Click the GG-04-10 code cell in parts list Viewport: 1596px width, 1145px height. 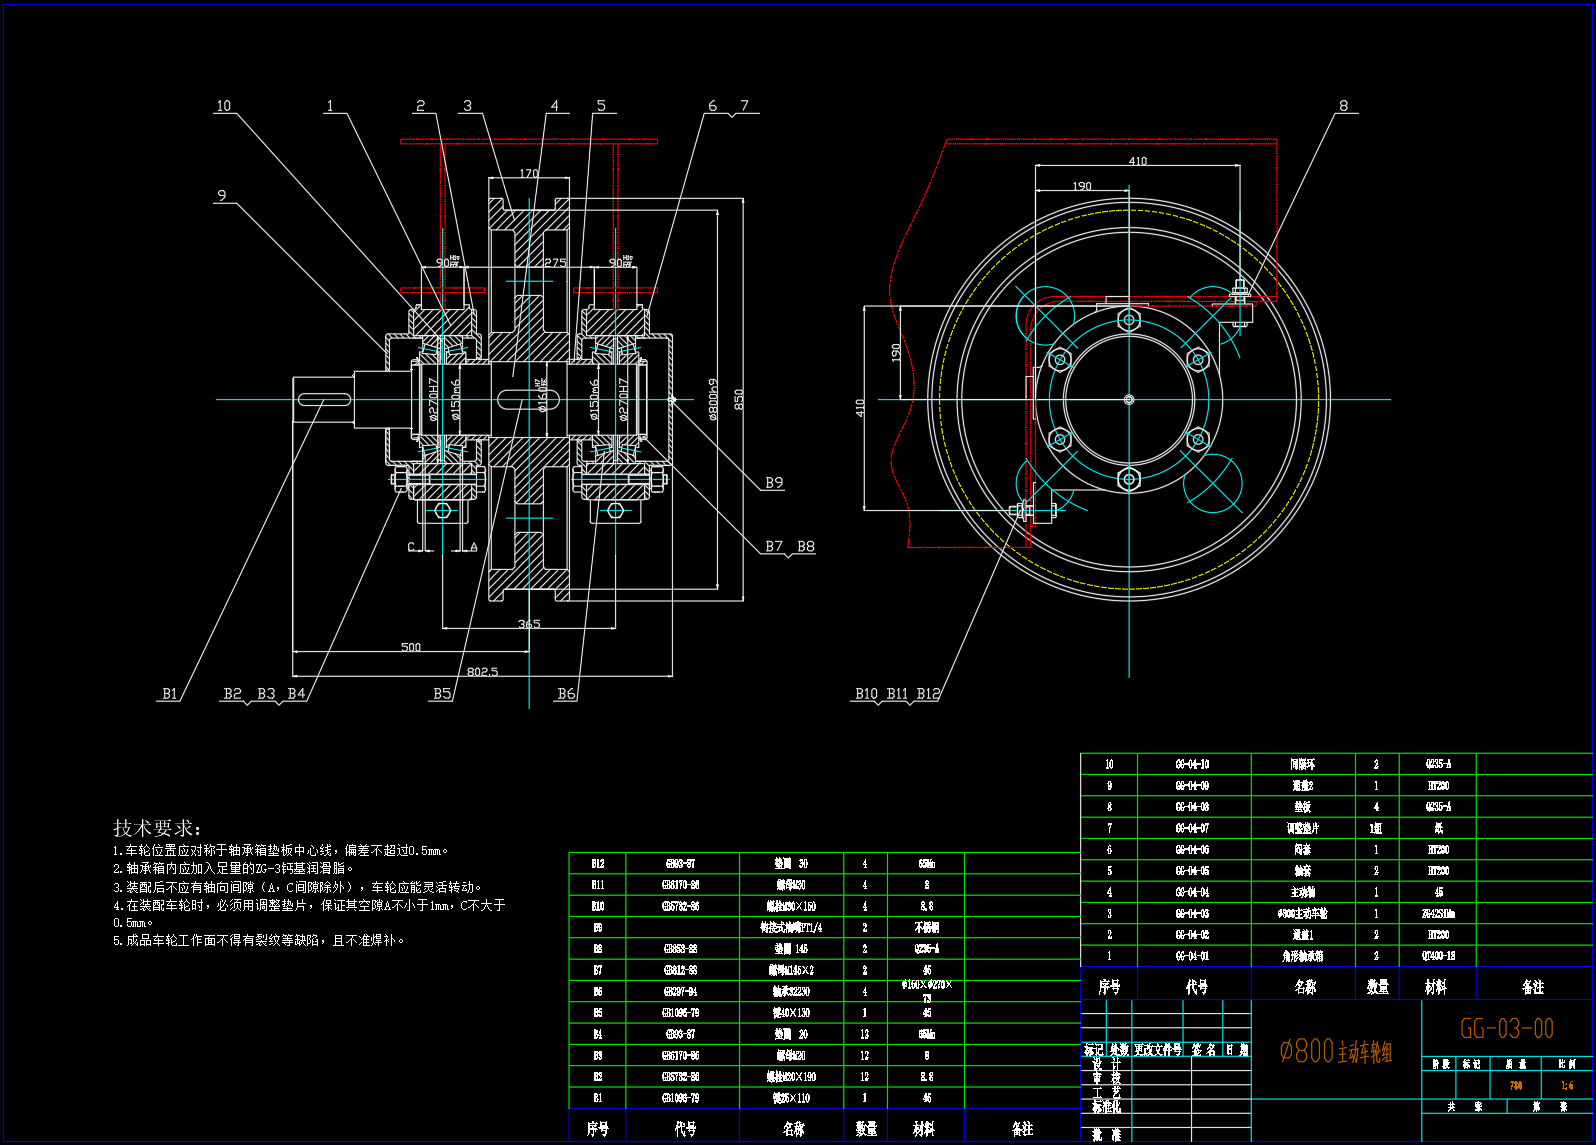1192,764
